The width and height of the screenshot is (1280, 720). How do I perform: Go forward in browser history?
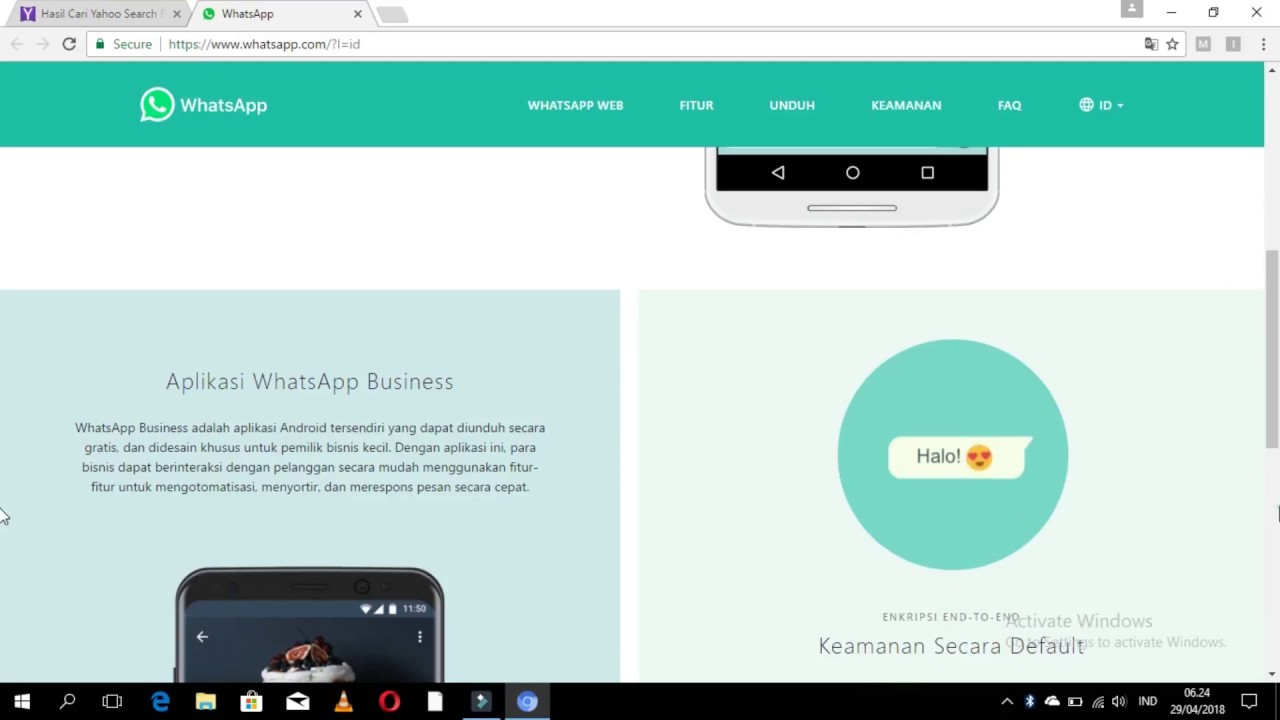coord(43,44)
